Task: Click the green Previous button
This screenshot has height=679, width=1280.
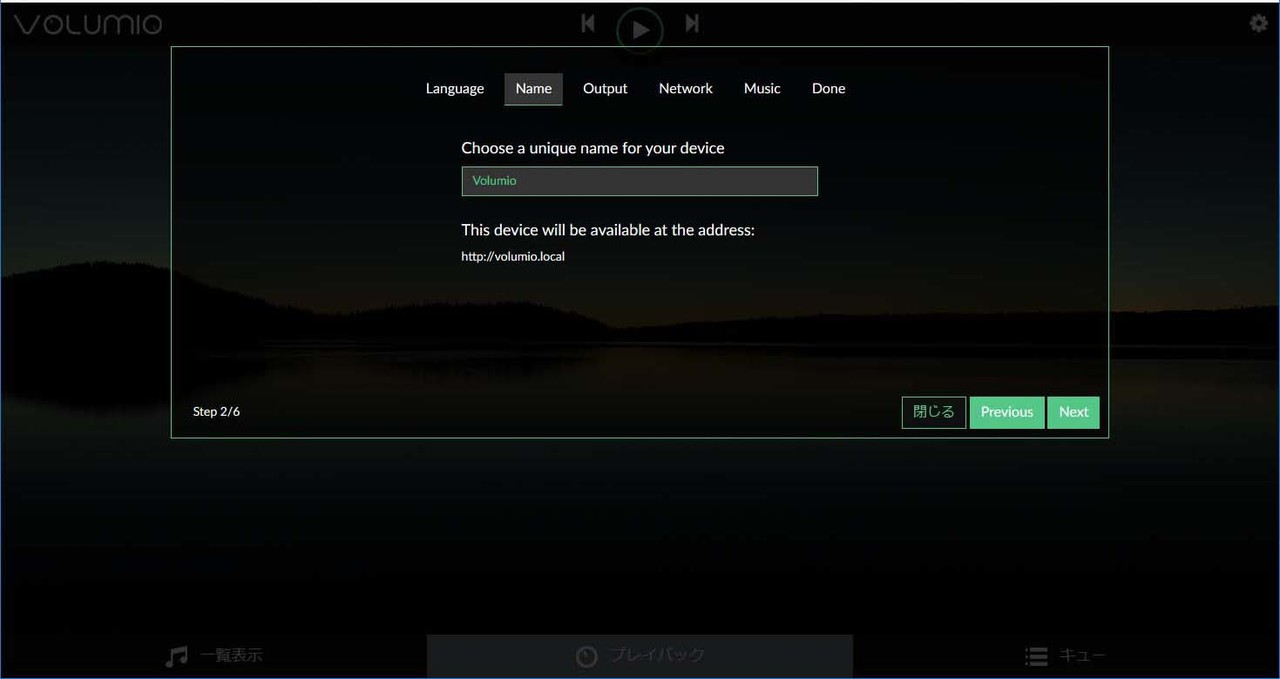Action: pos(1006,412)
